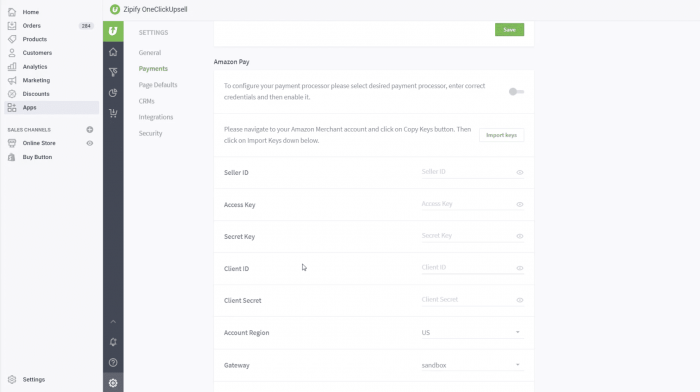Open the funnels icon in dark bar
Screen dimensions: 700x392
coord(113,72)
